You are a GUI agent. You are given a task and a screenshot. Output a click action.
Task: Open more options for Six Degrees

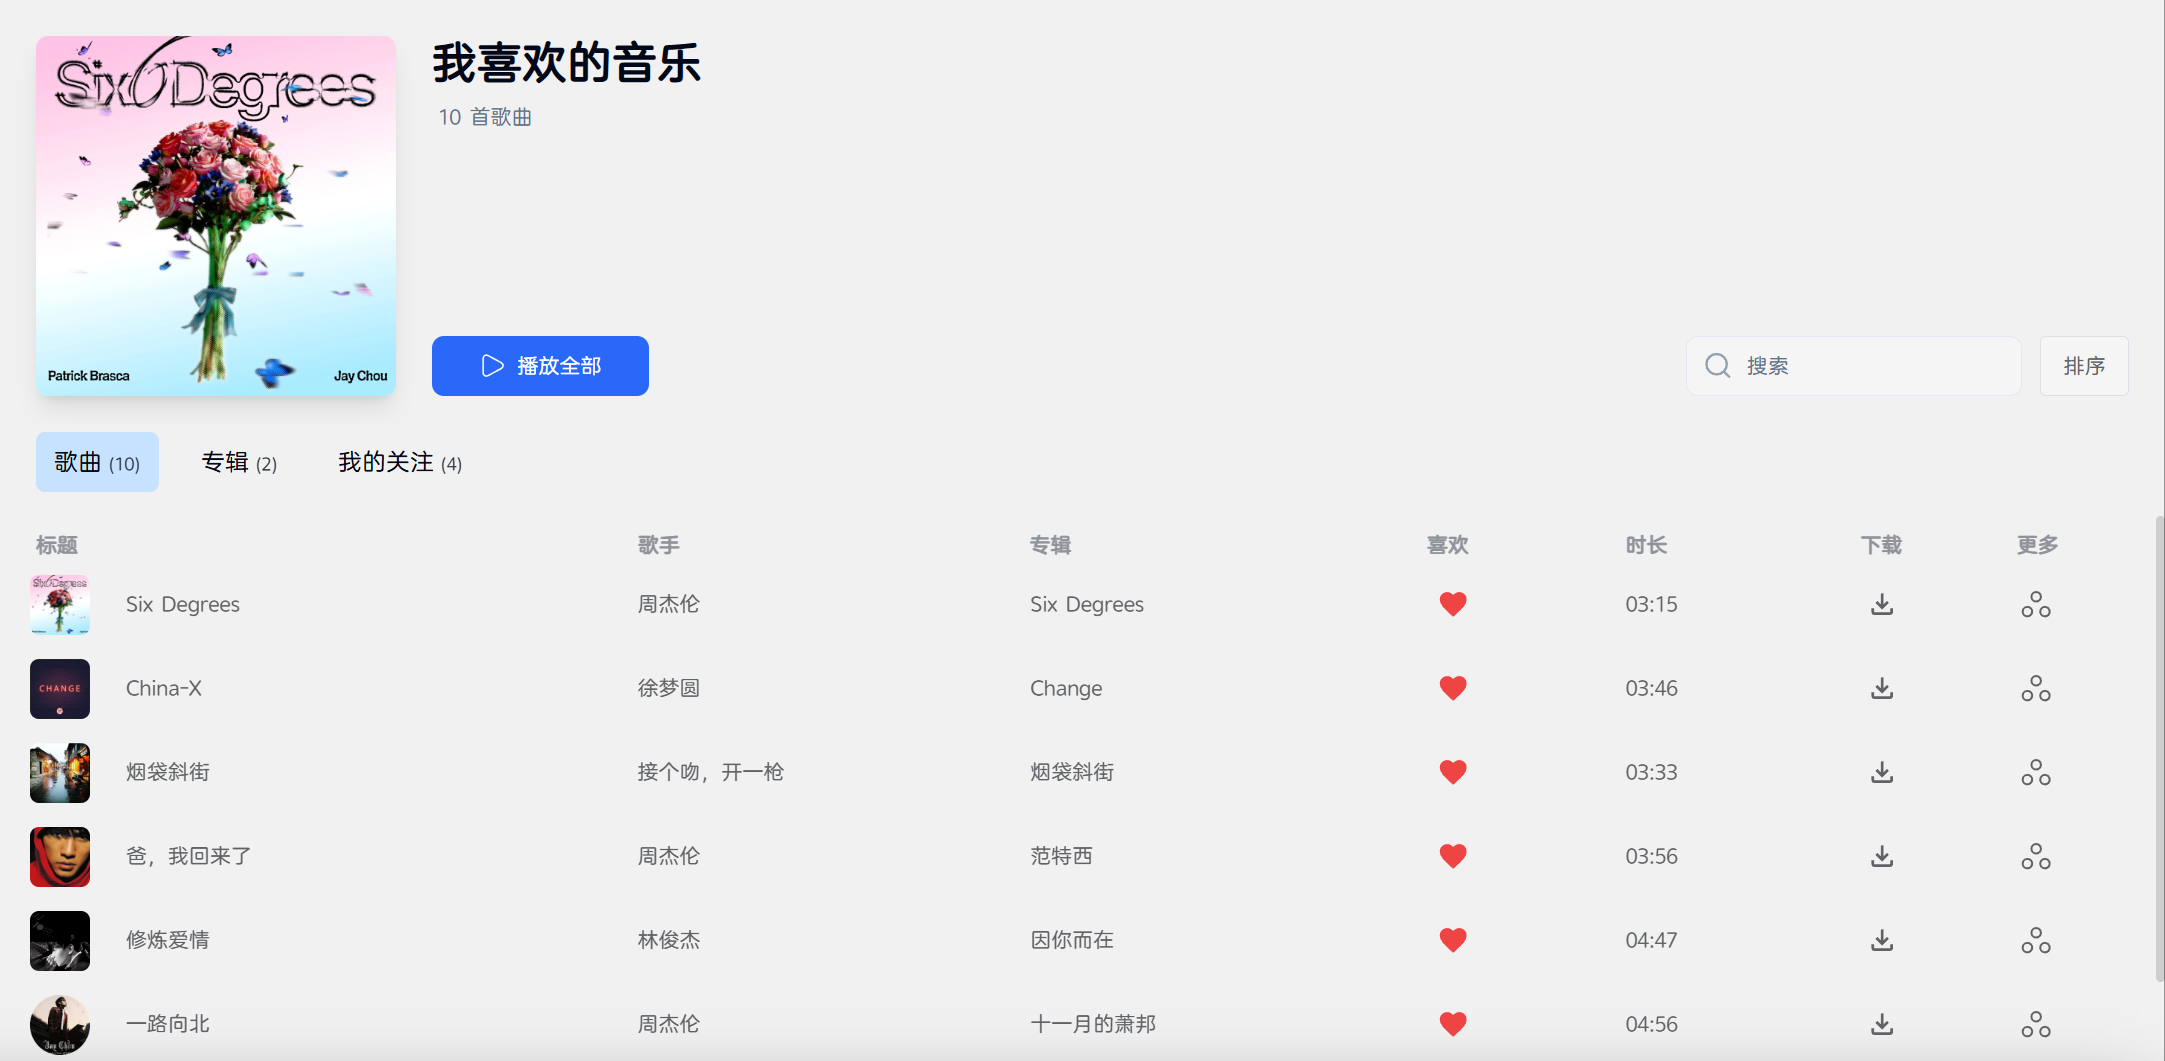click(x=2035, y=605)
